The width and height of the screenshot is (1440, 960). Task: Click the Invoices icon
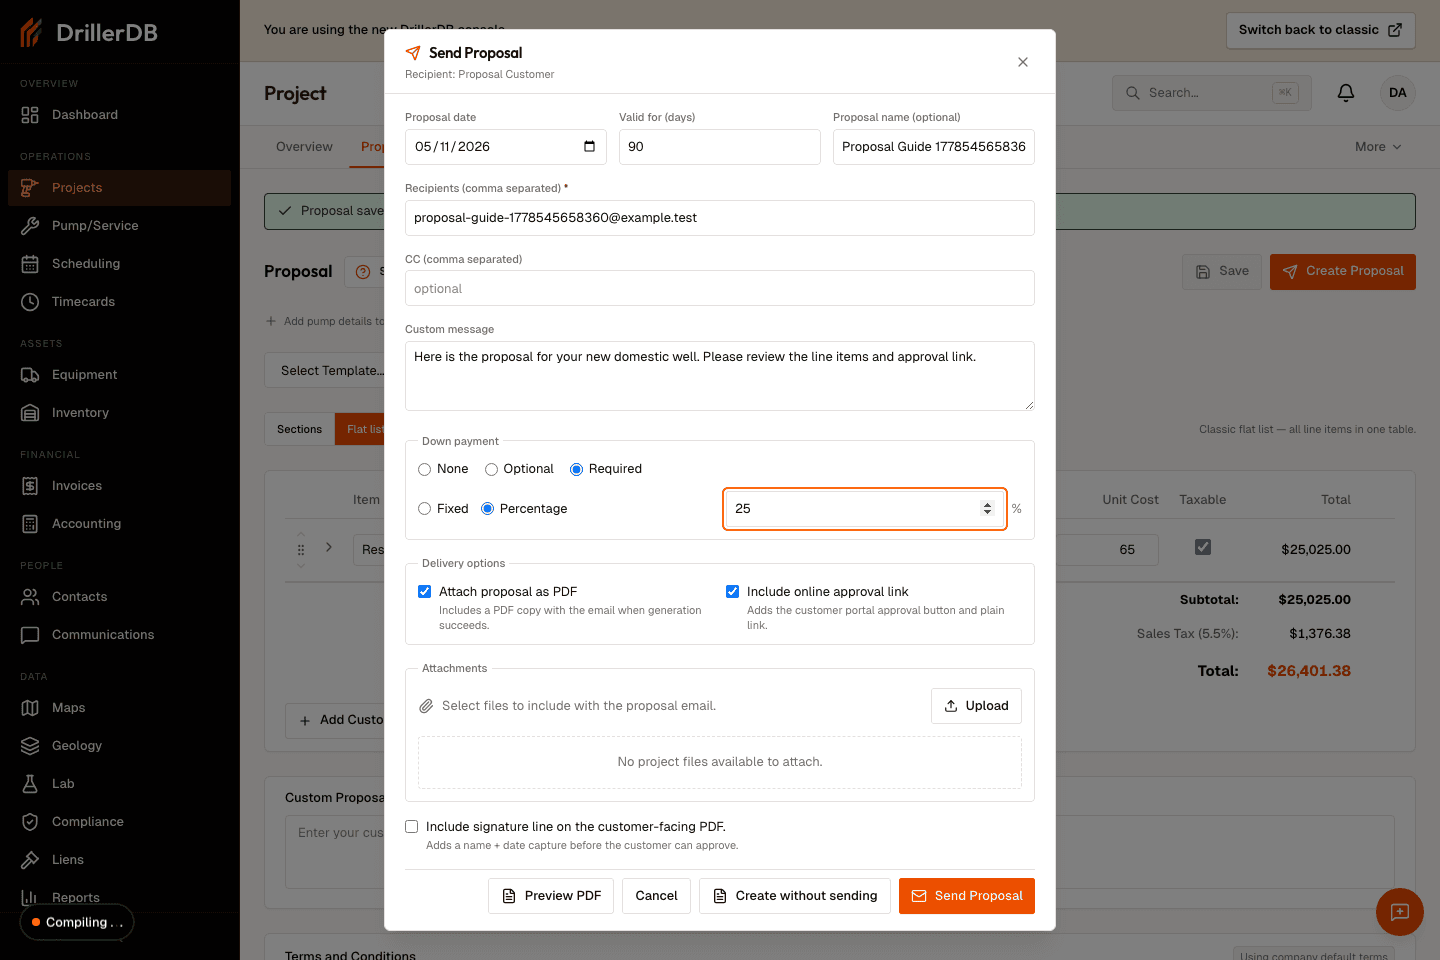point(30,486)
